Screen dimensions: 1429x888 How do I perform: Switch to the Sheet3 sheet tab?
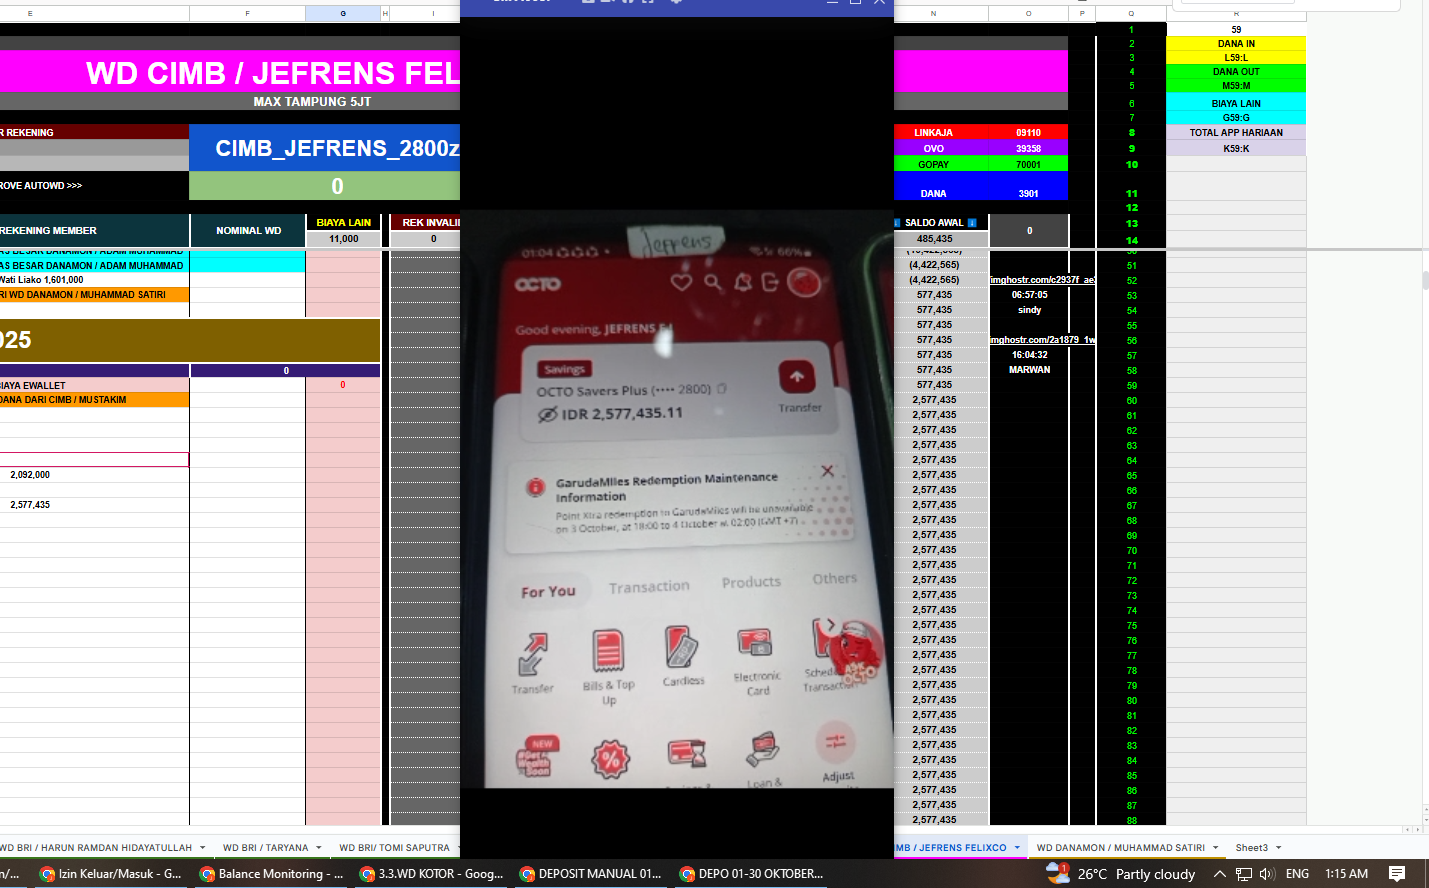coord(1251,847)
